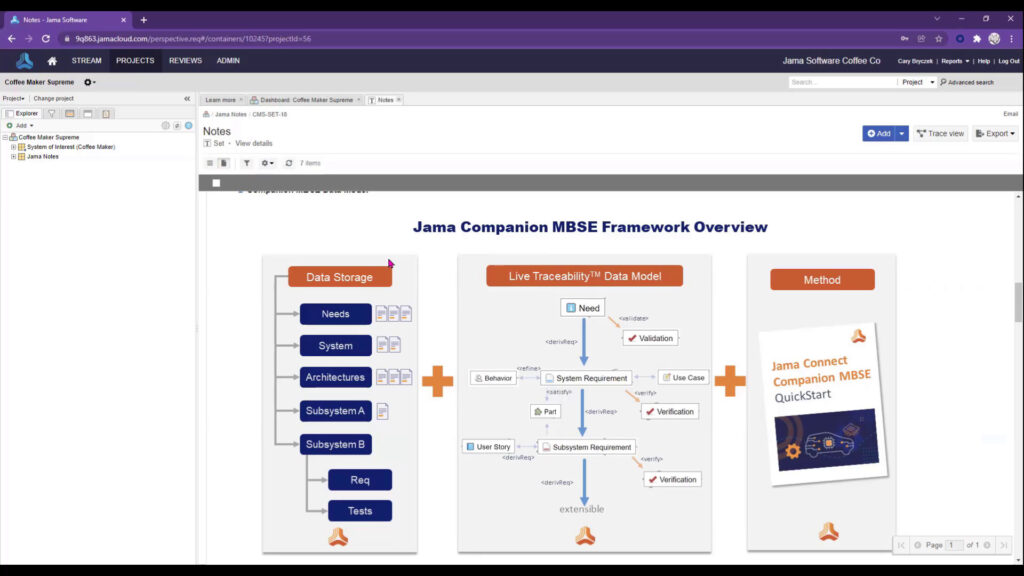Image resolution: width=1024 pixels, height=576 pixels.
Task: Click the grey circle icon in explorer toolbar
Action: [x=165, y=125]
